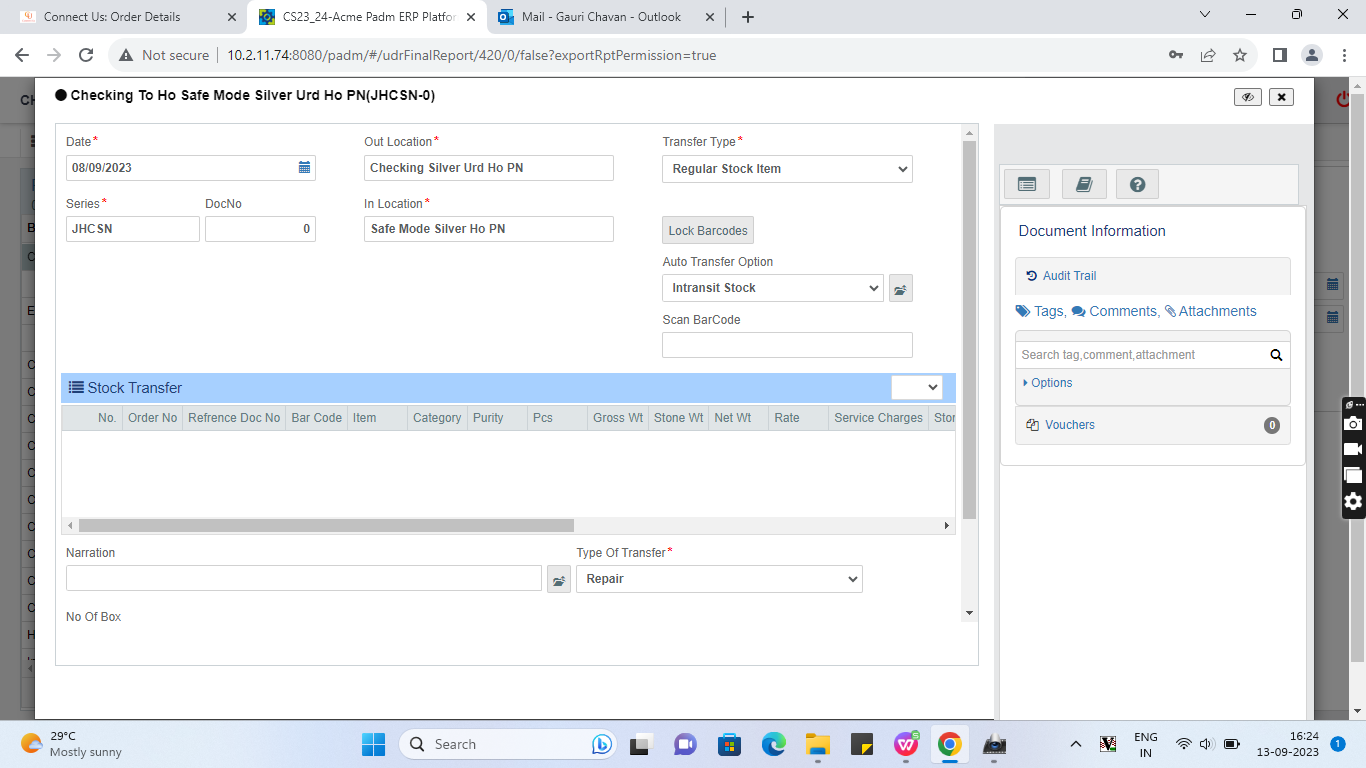Viewport: 1366px width, 768px height.
Task: Click the Gross Wt column header
Action: click(618, 418)
